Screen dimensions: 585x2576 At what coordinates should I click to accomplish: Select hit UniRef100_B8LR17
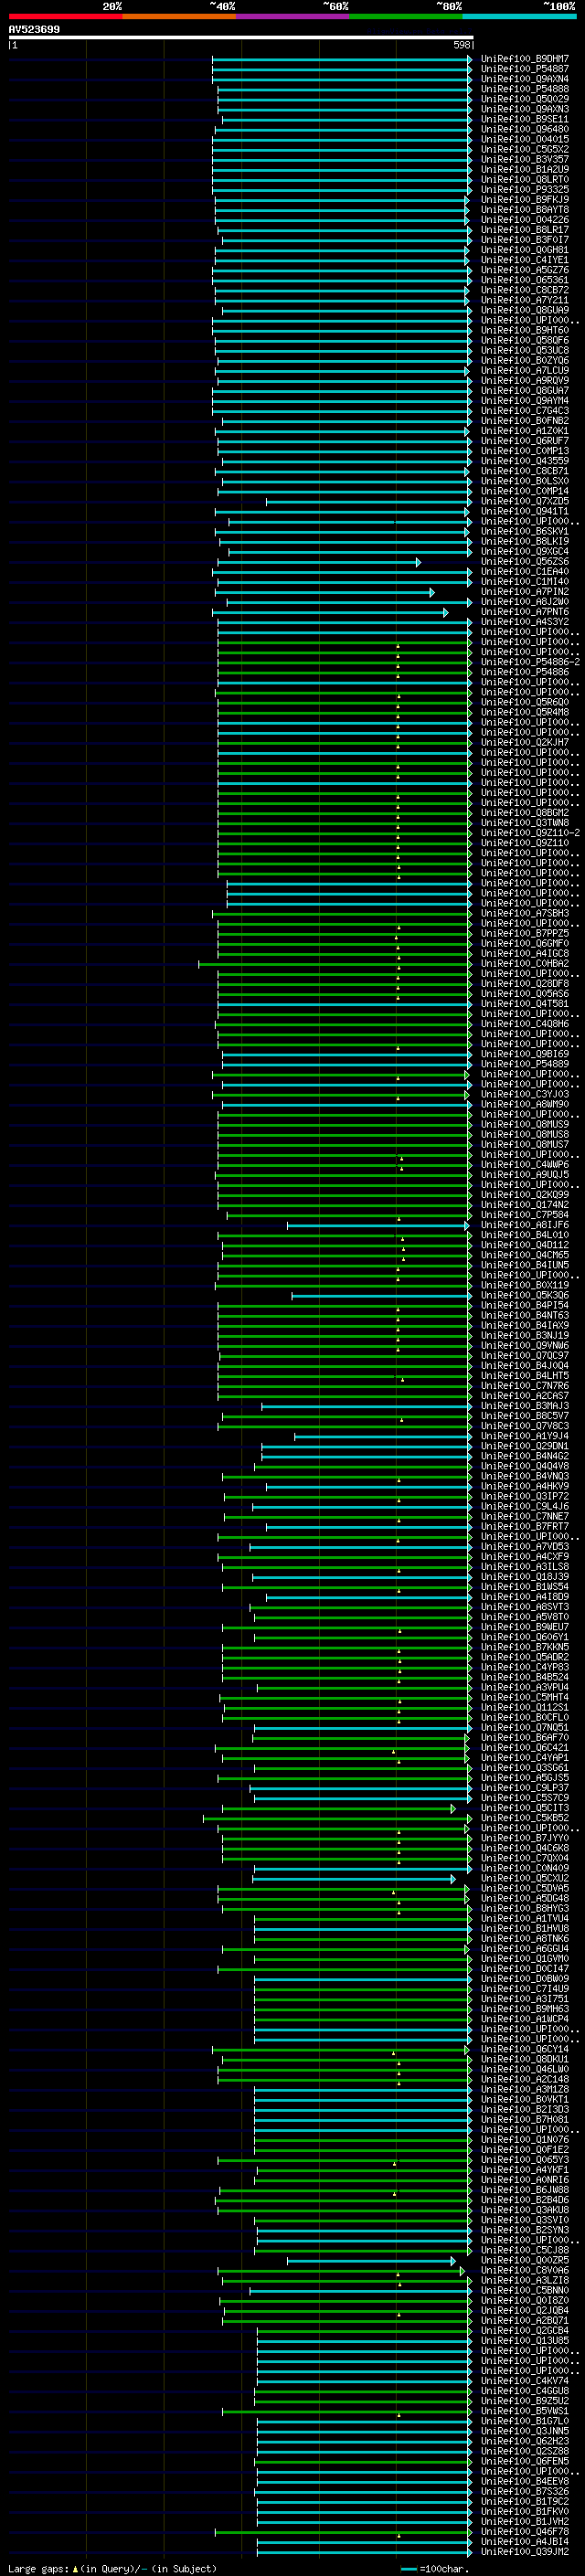(x=525, y=229)
